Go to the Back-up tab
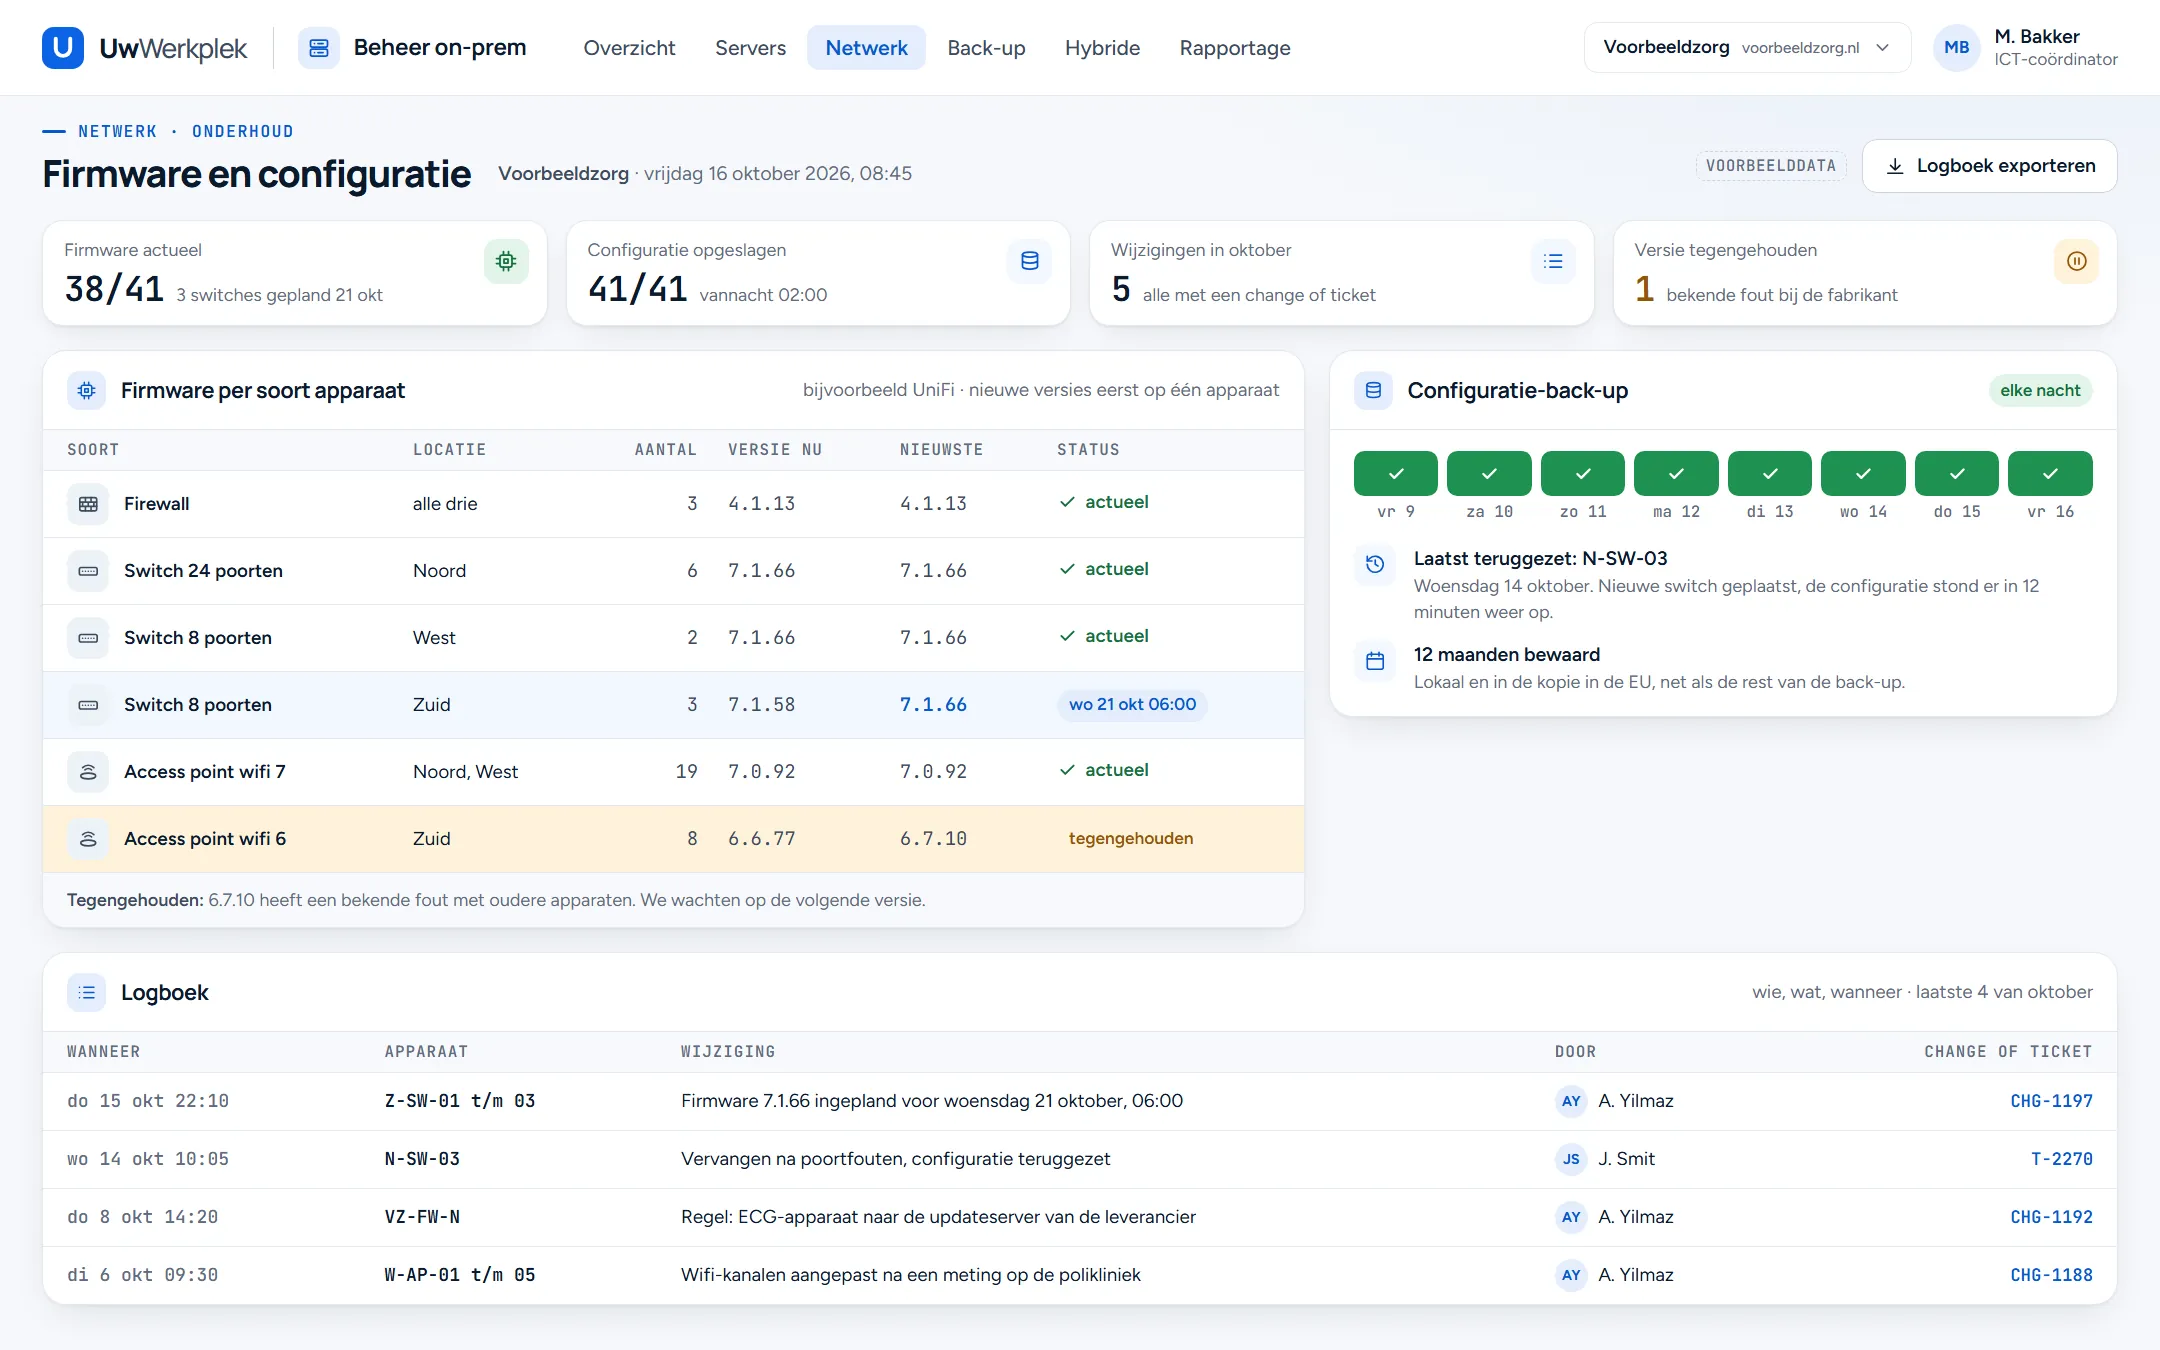 coord(986,48)
